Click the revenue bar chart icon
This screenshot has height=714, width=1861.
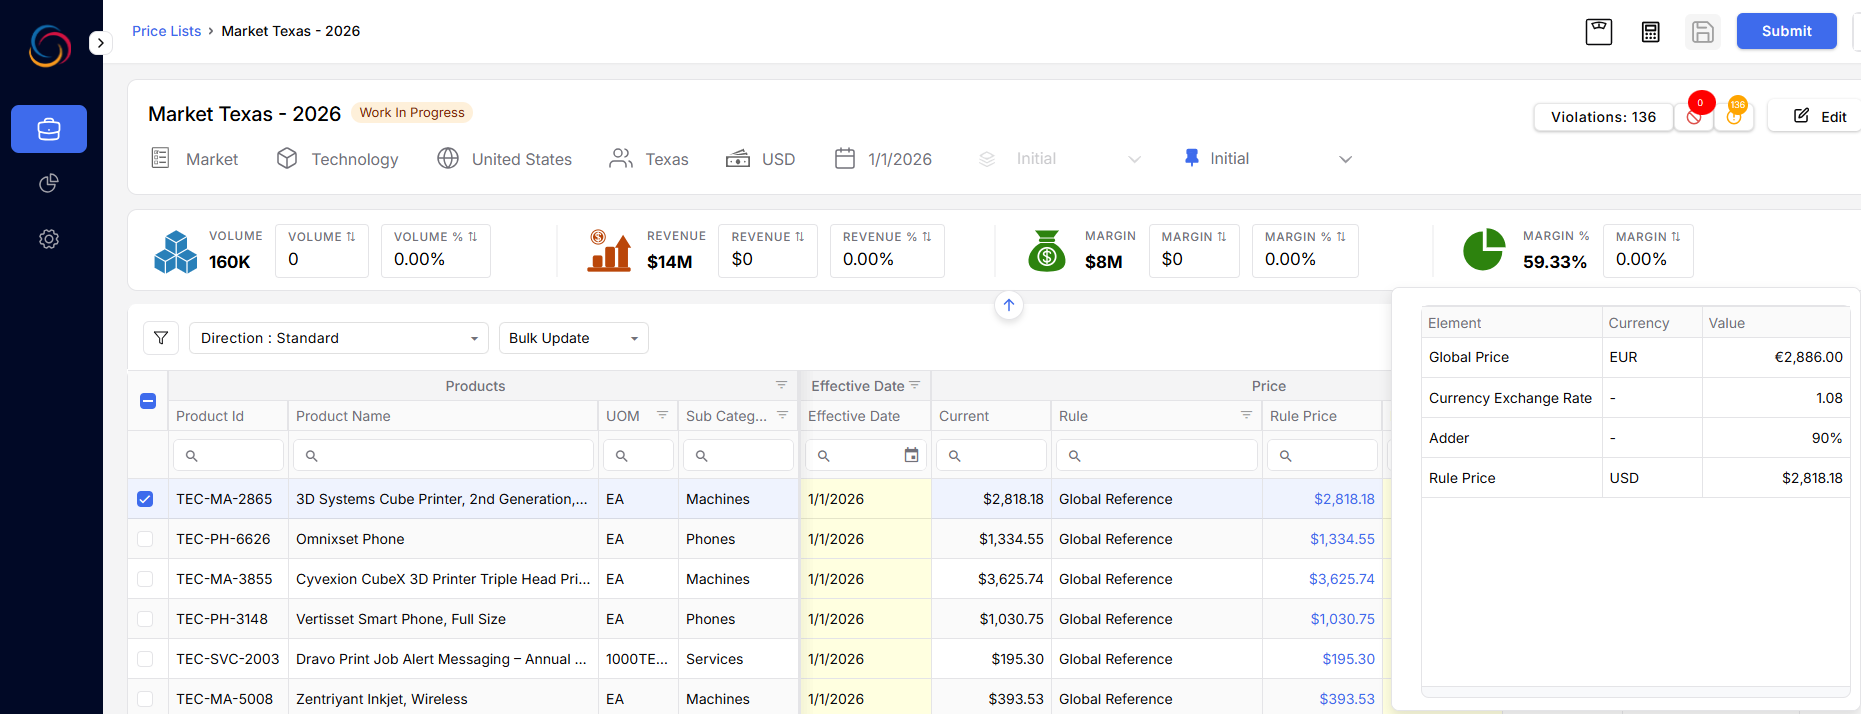(x=609, y=250)
